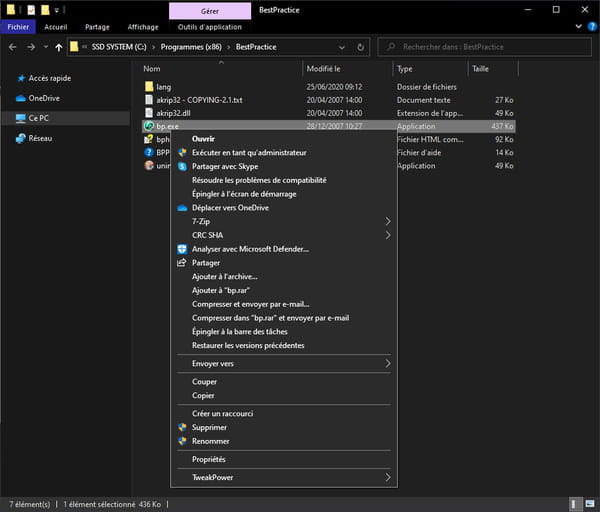Choose Couper in the context menu
This screenshot has width=600, height=512.
pos(284,382)
